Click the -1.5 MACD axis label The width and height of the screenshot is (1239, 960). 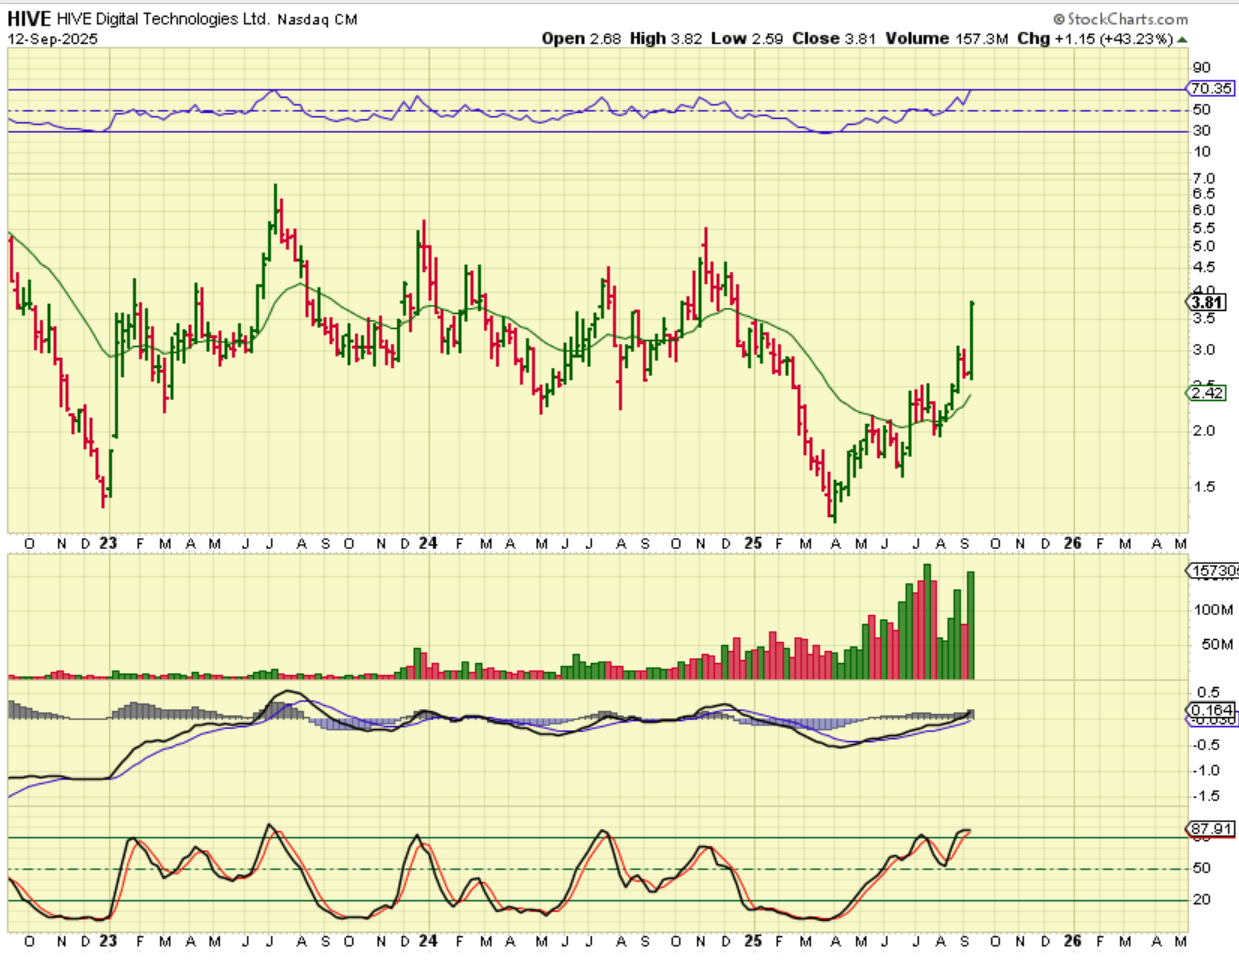click(x=1208, y=797)
